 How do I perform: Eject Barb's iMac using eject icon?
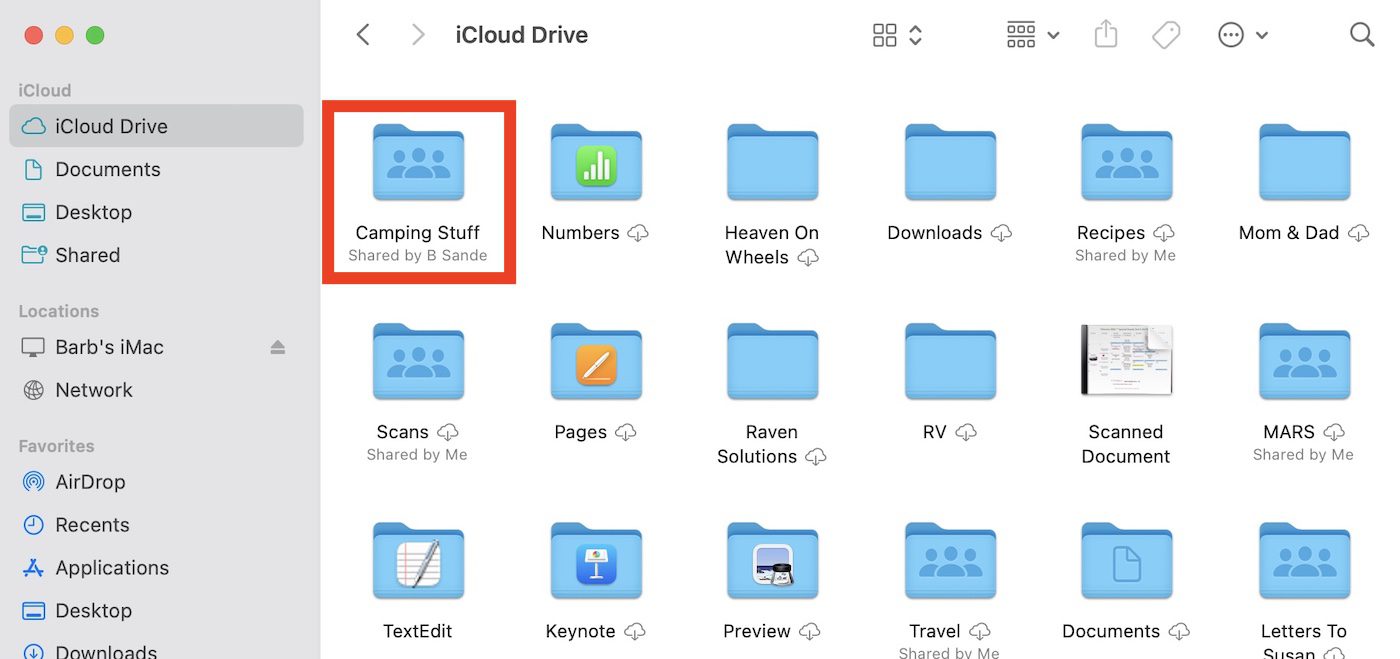tap(278, 347)
